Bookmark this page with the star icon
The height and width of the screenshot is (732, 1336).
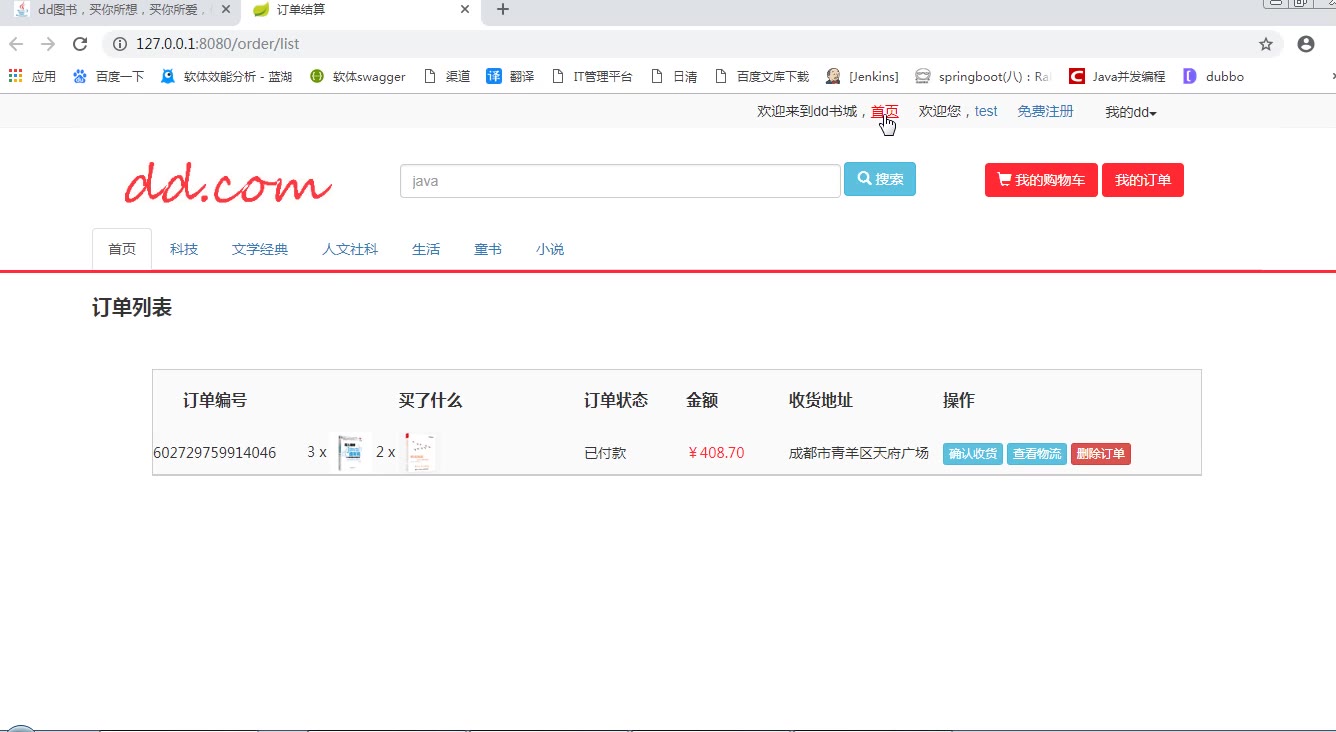pos(1265,44)
